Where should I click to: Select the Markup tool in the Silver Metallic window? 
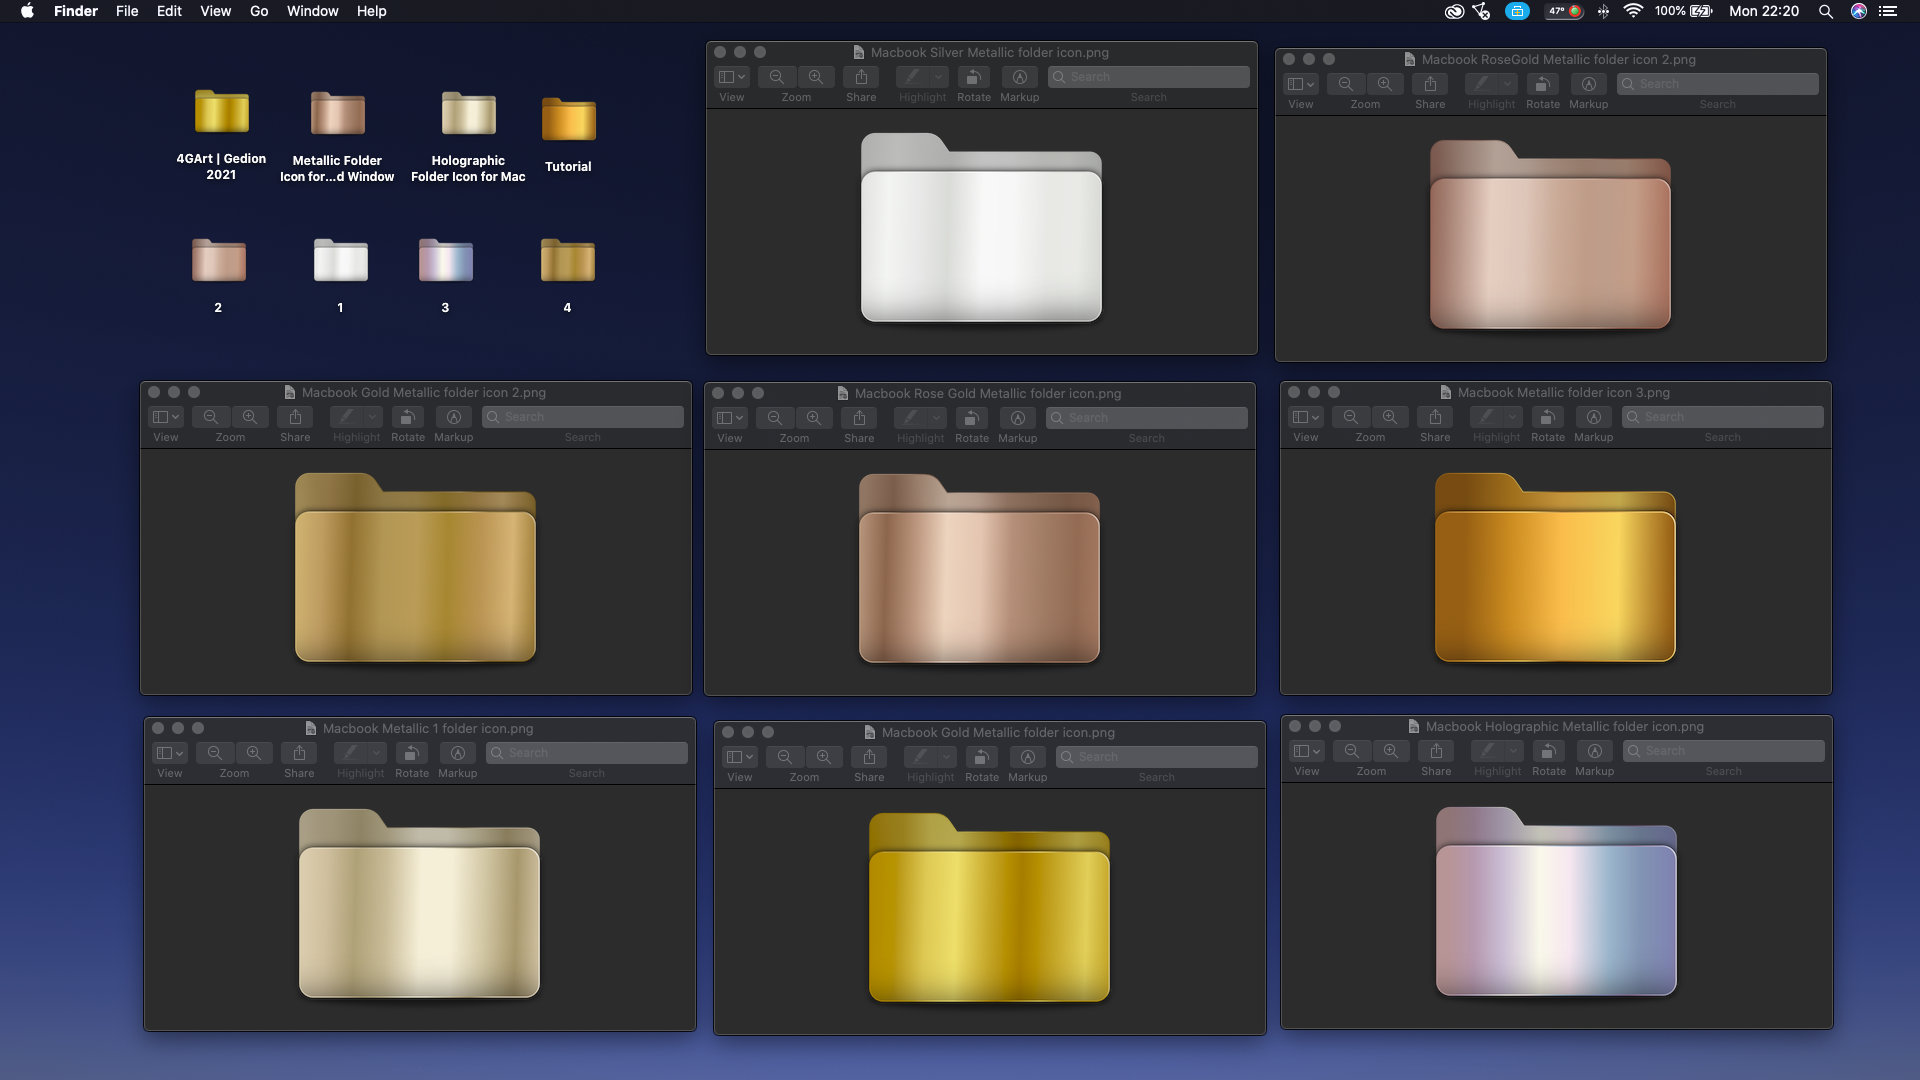click(1020, 77)
